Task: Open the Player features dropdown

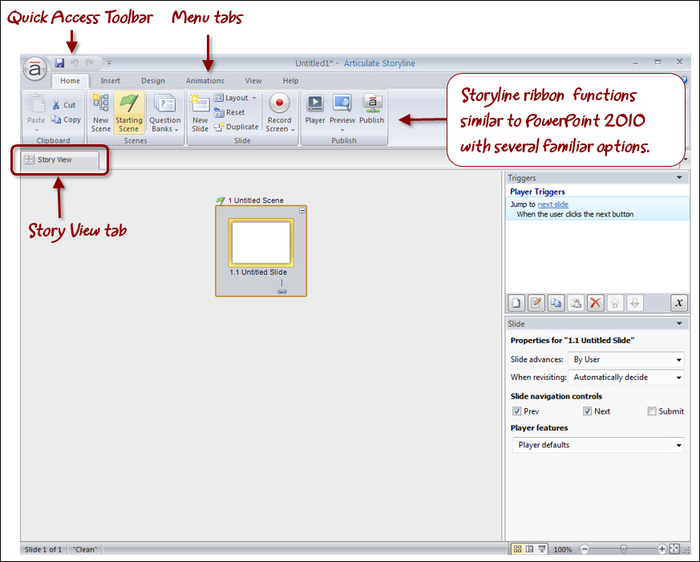Action: (x=598, y=445)
